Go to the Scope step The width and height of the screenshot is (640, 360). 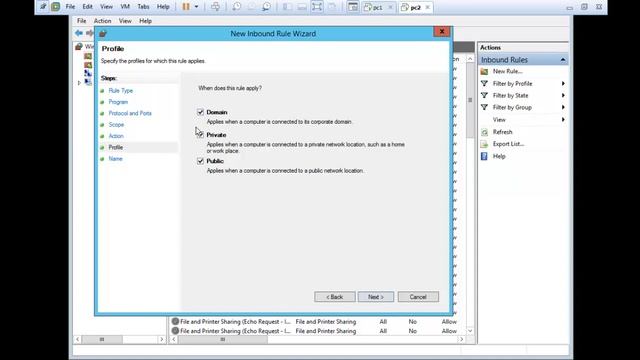[x=116, y=124]
